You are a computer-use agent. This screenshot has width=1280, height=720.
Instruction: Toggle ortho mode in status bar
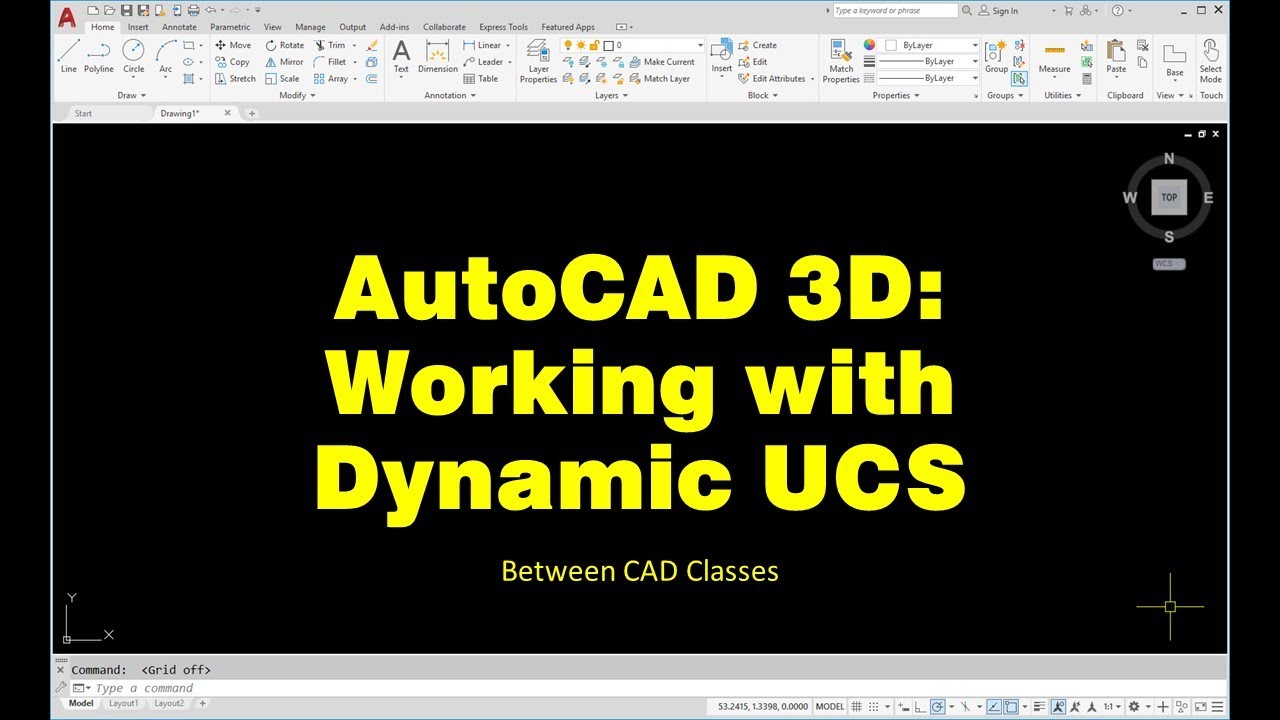point(921,705)
